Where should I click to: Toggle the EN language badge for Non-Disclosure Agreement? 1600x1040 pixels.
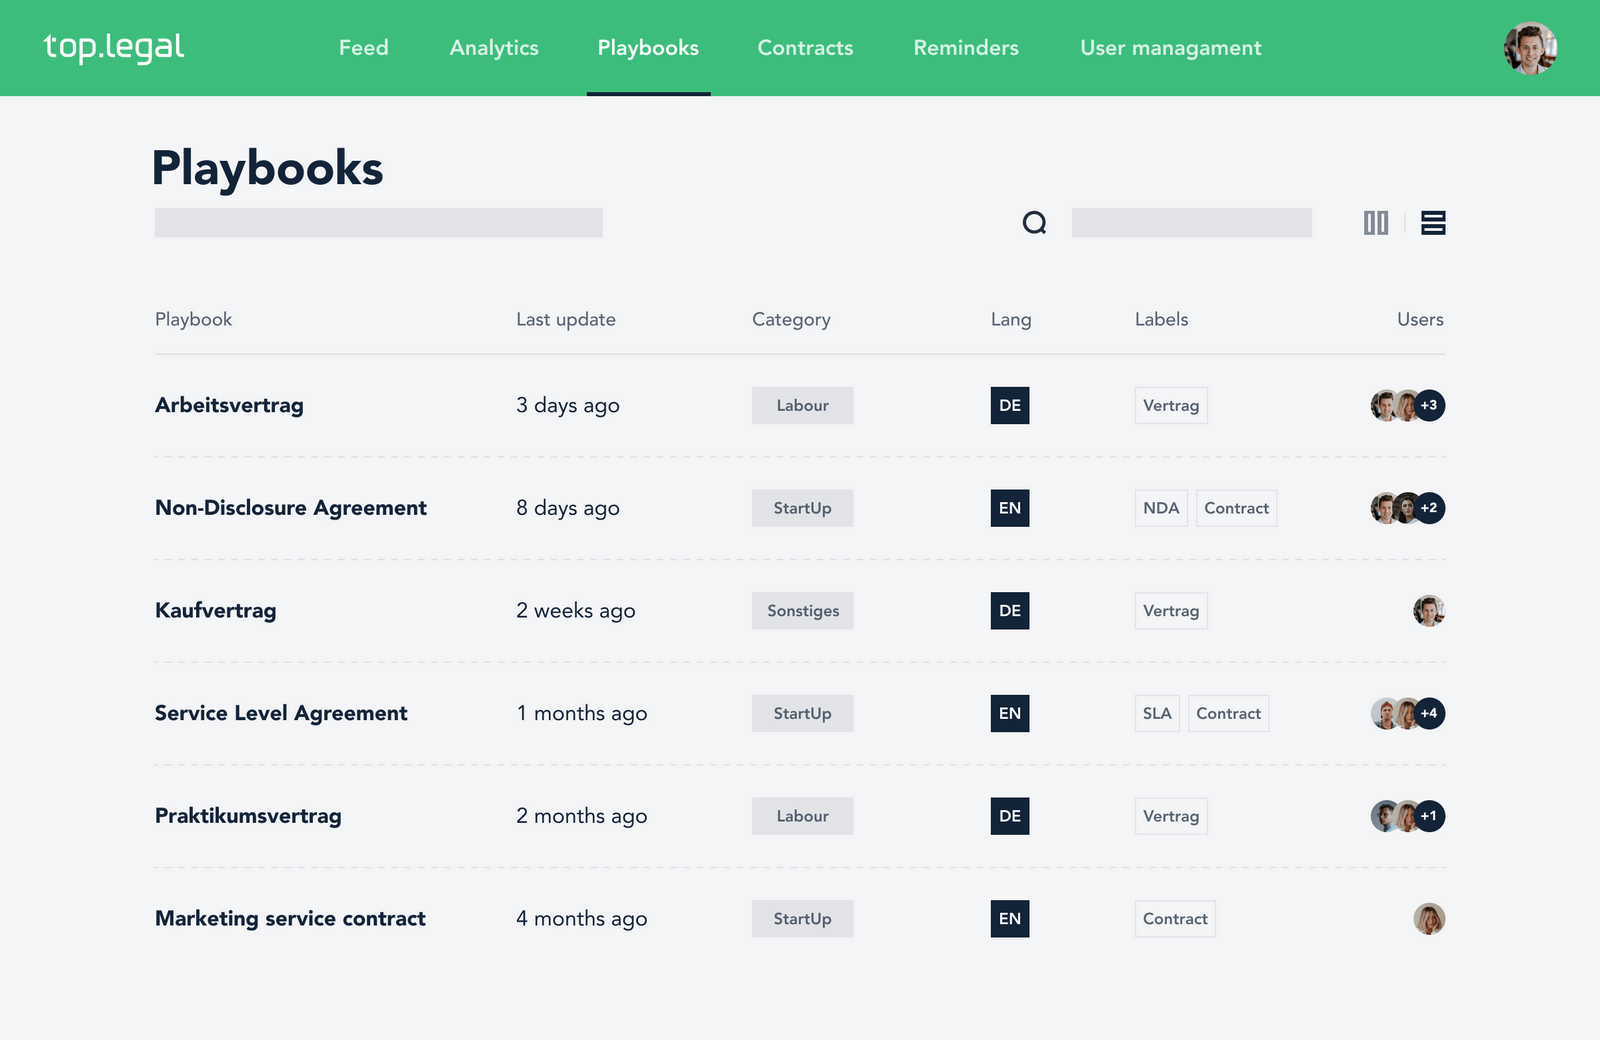click(x=1009, y=507)
